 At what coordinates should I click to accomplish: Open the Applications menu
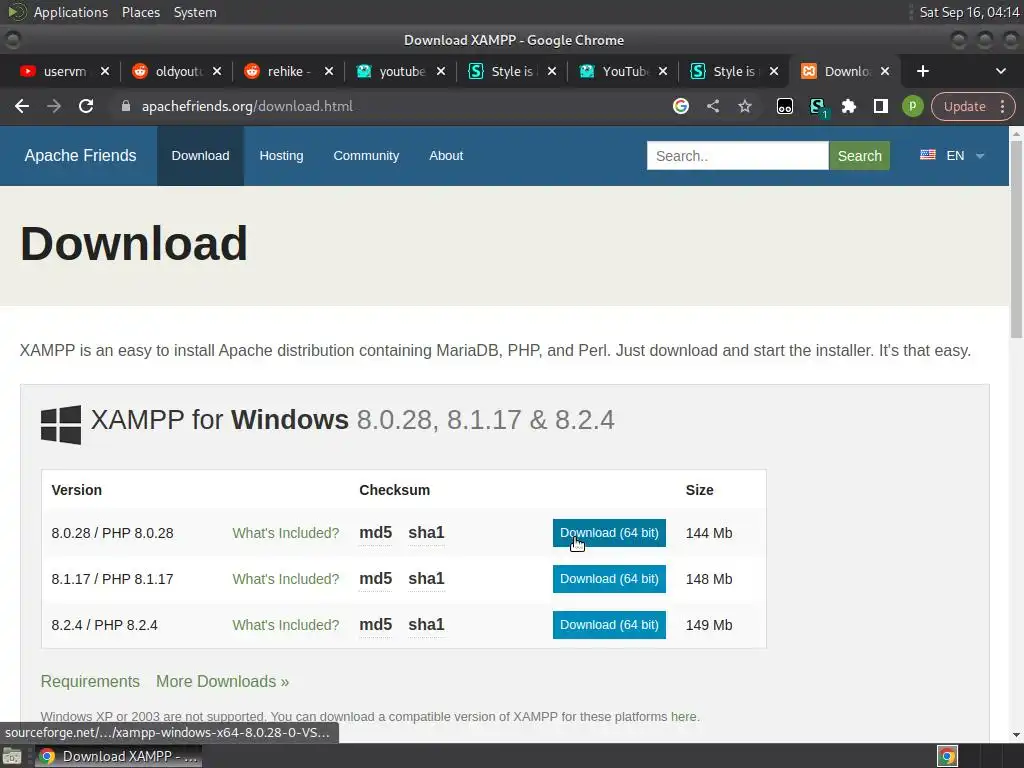71,12
